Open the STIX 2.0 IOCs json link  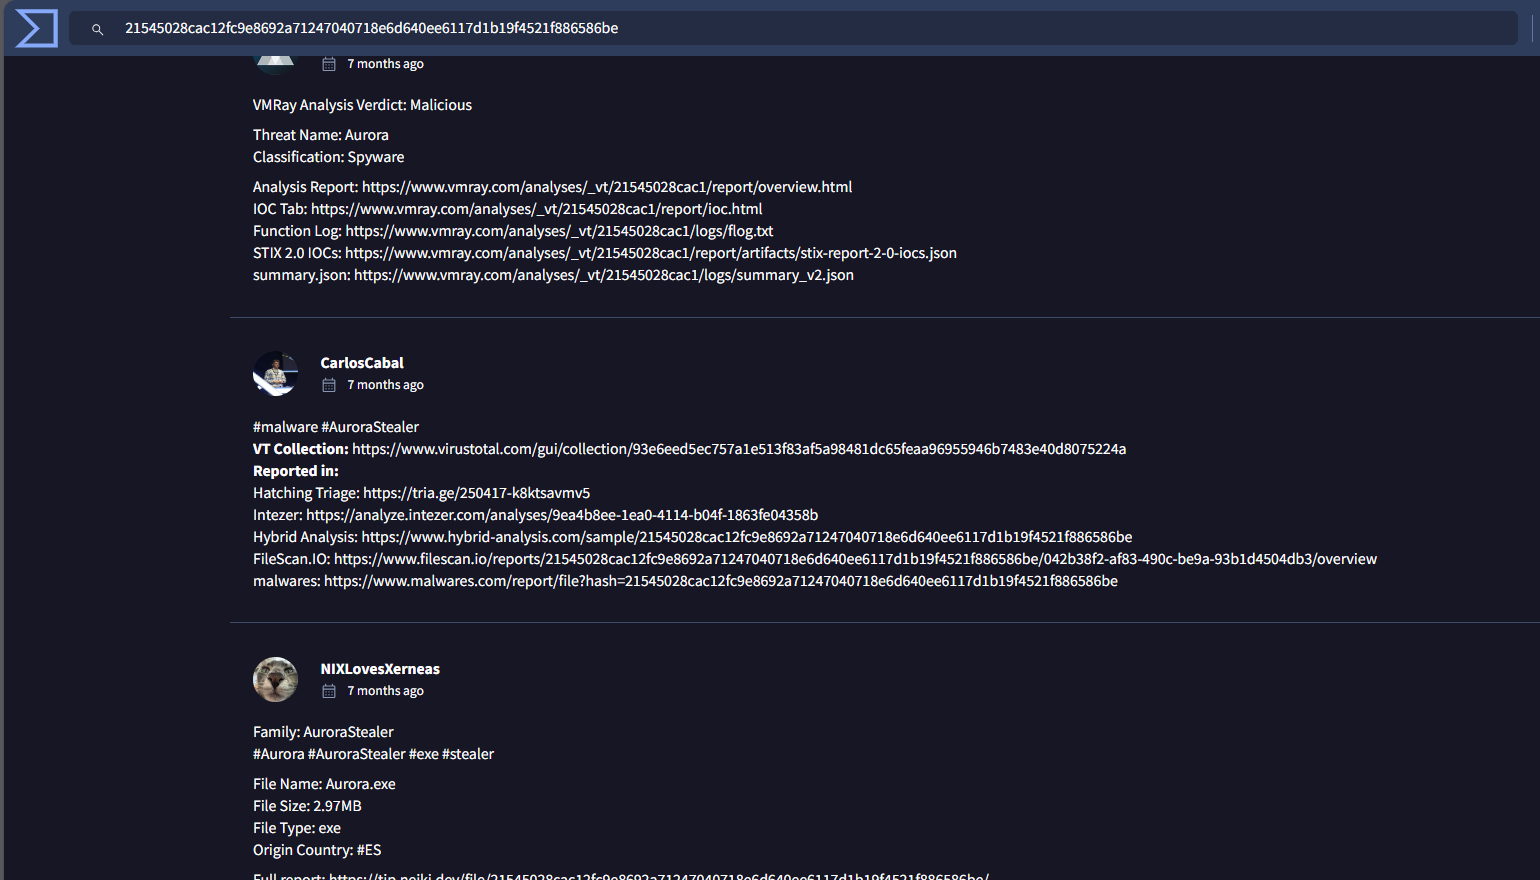651,253
